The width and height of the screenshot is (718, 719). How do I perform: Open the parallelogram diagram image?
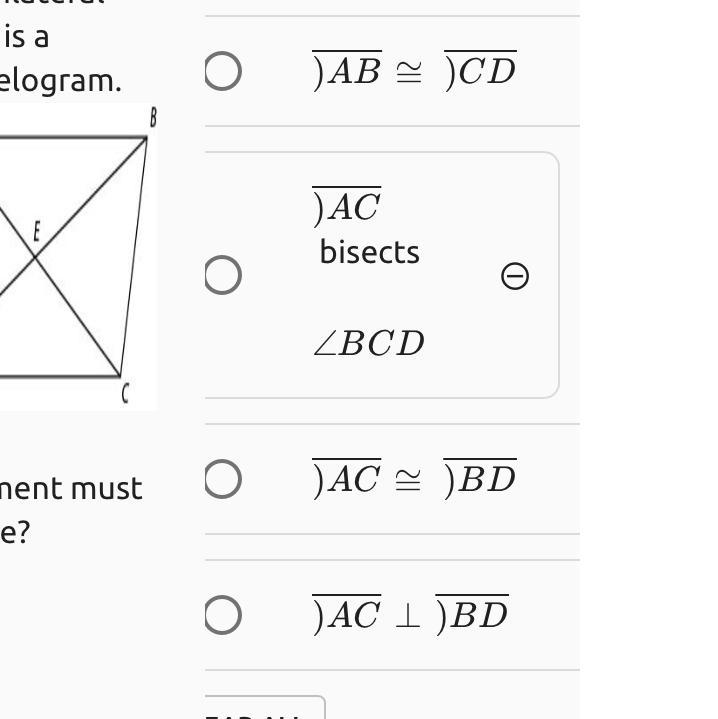[78, 257]
